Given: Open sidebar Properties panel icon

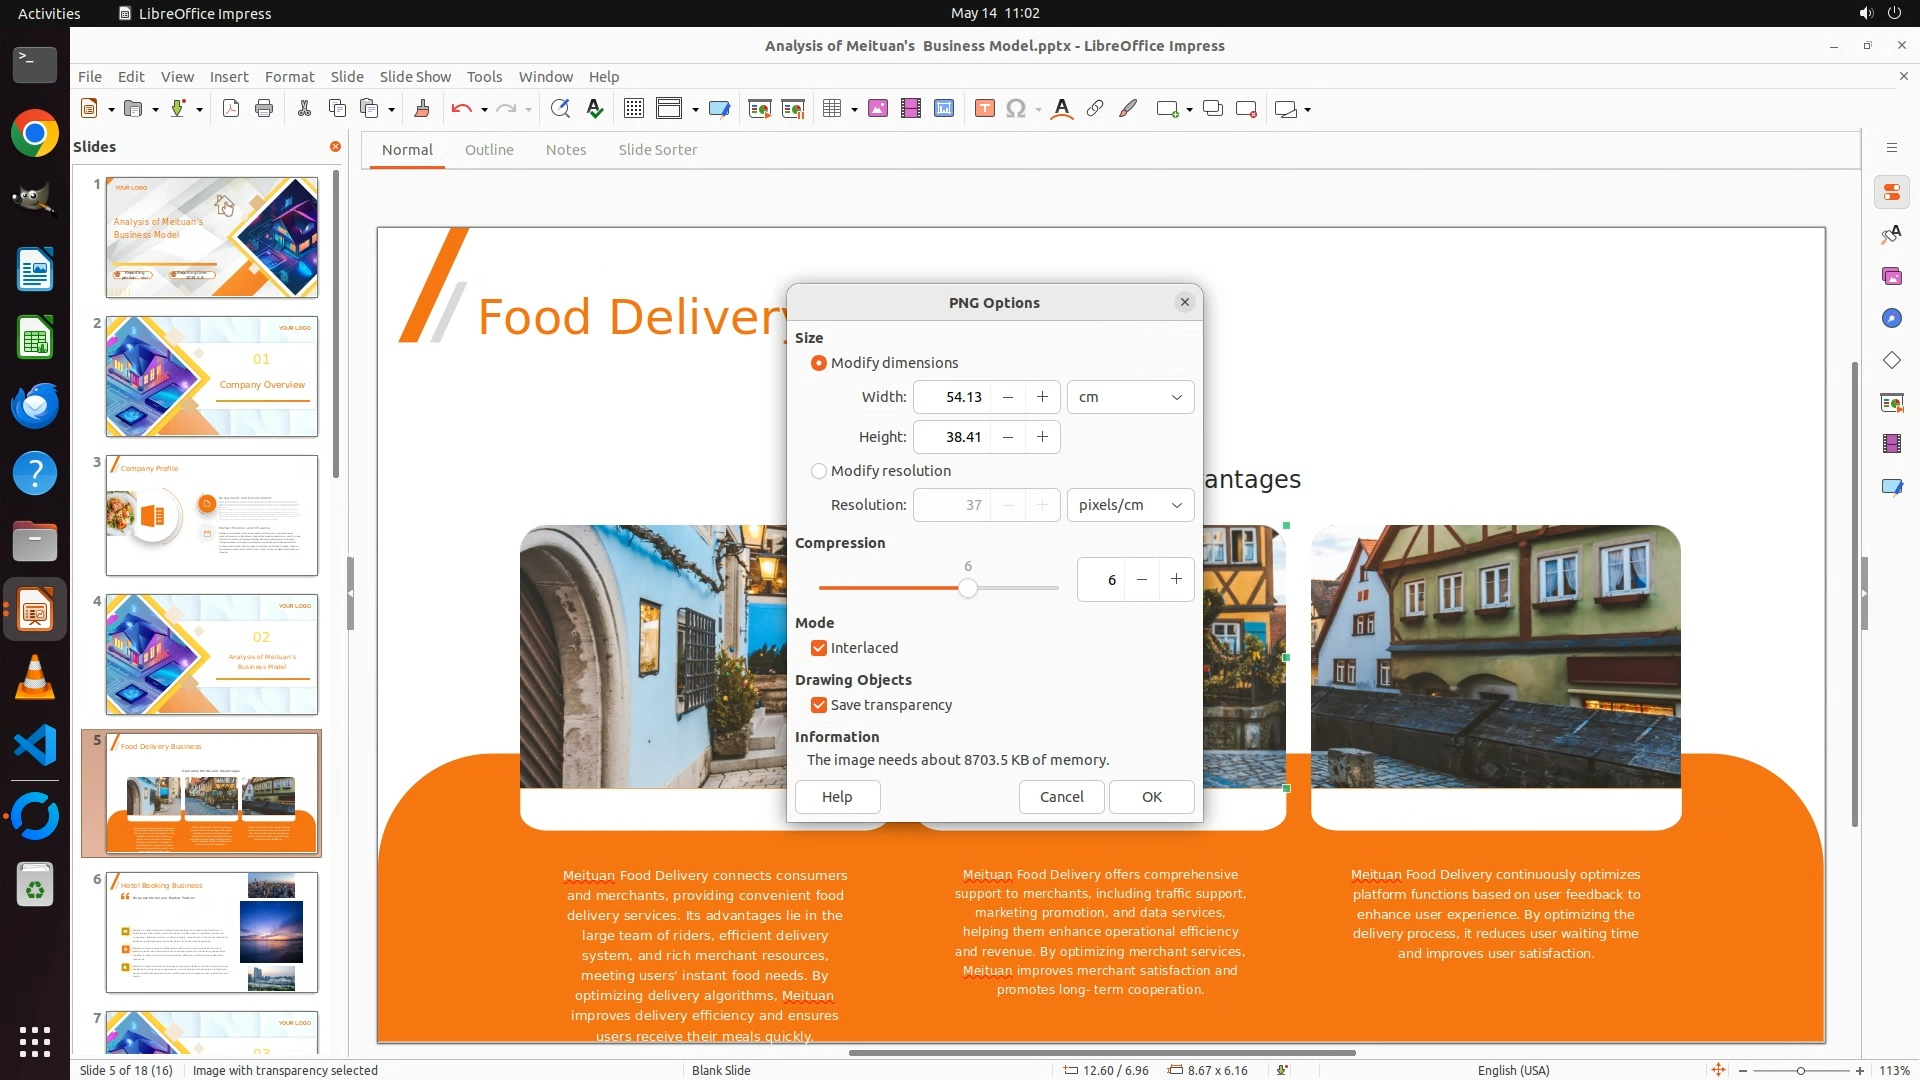Looking at the screenshot, I should click(1891, 192).
